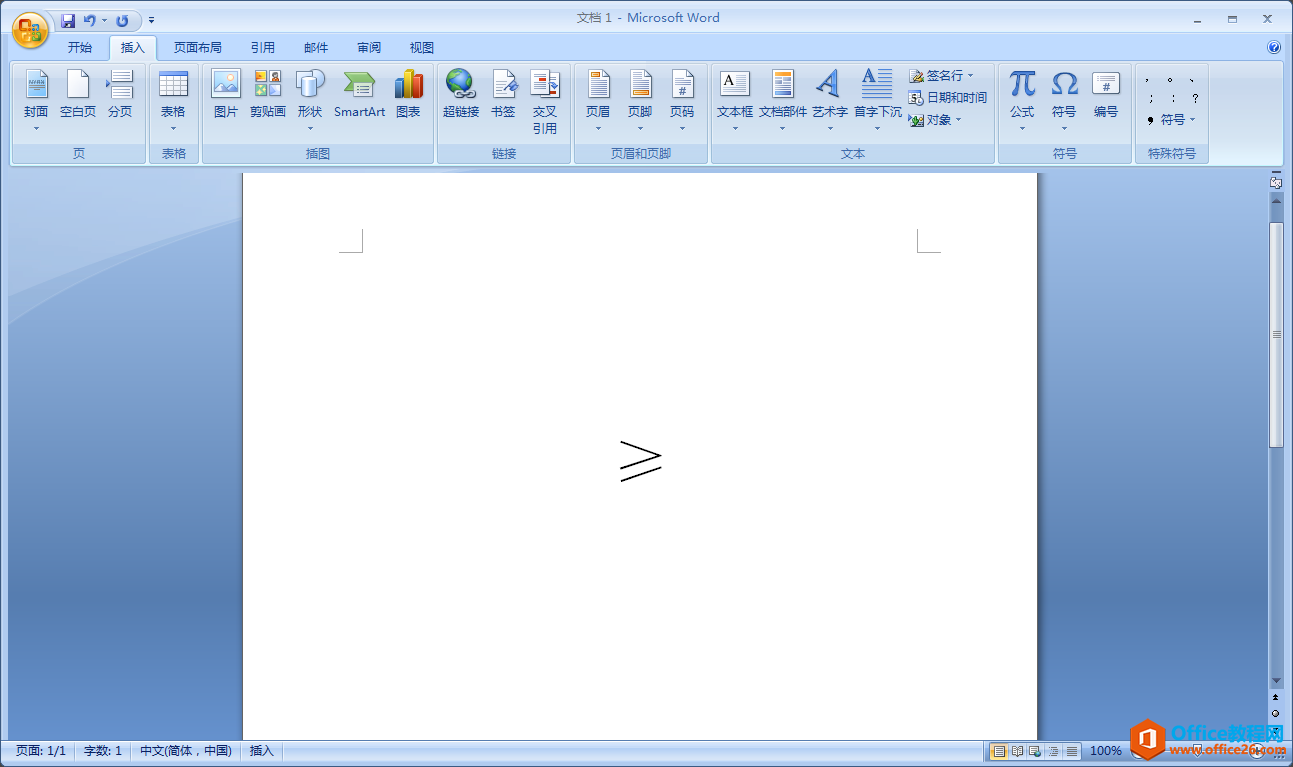The image size is (1293, 767).
Task: Open the undo history dropdown arrow
Action: coord(104,20)
